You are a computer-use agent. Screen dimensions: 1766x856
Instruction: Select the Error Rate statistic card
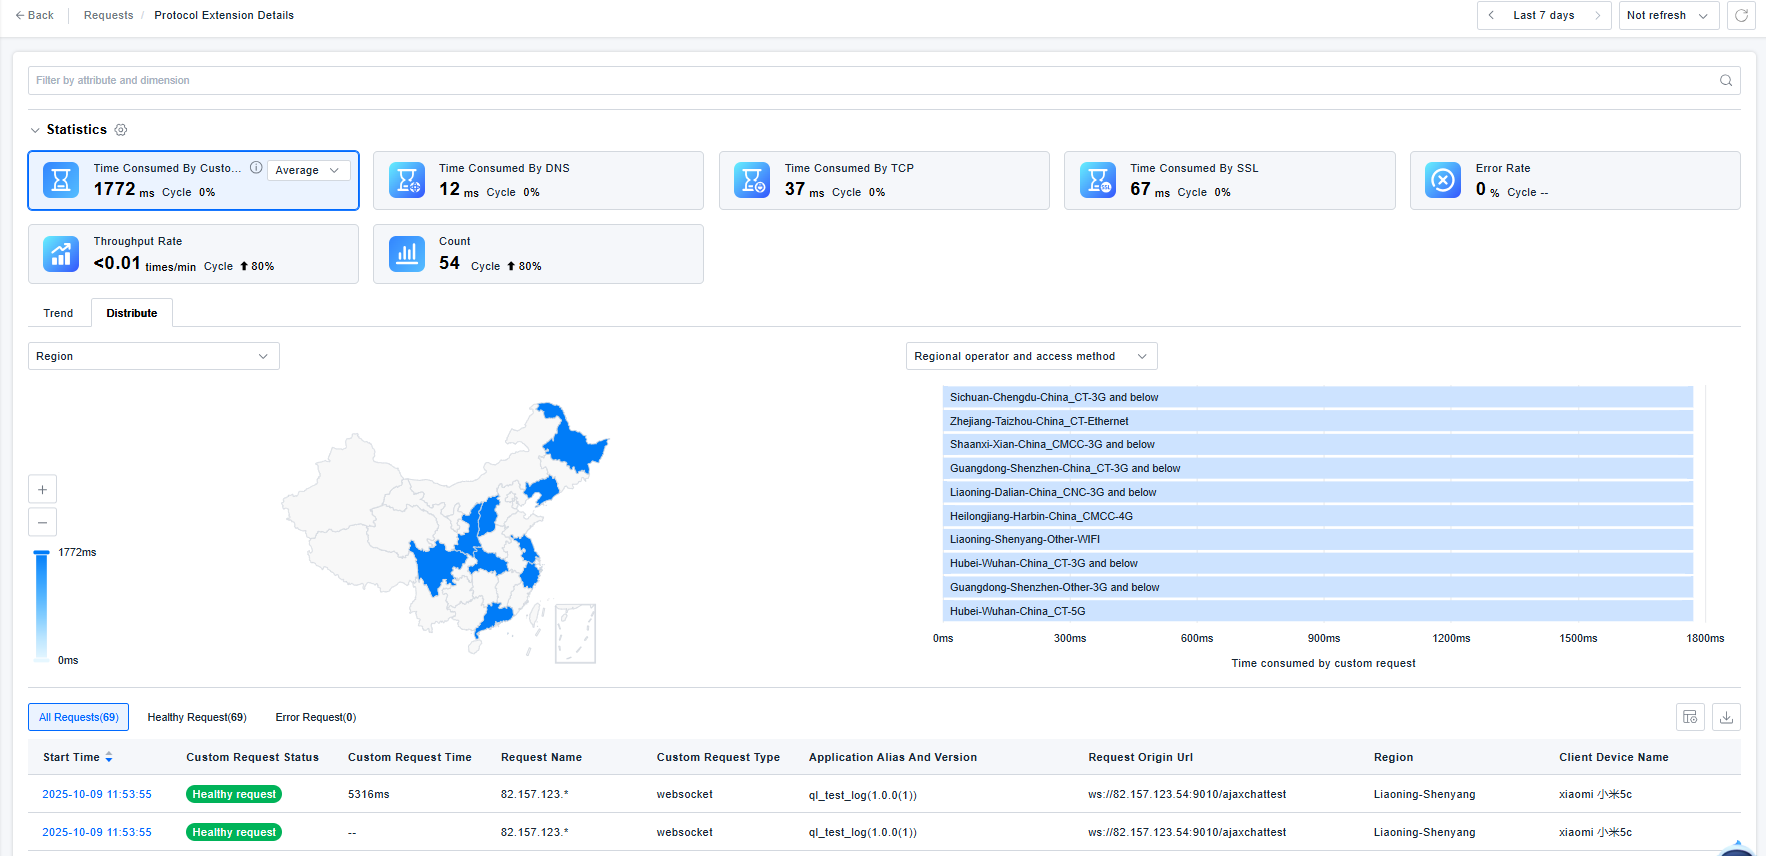point(1574,181)
